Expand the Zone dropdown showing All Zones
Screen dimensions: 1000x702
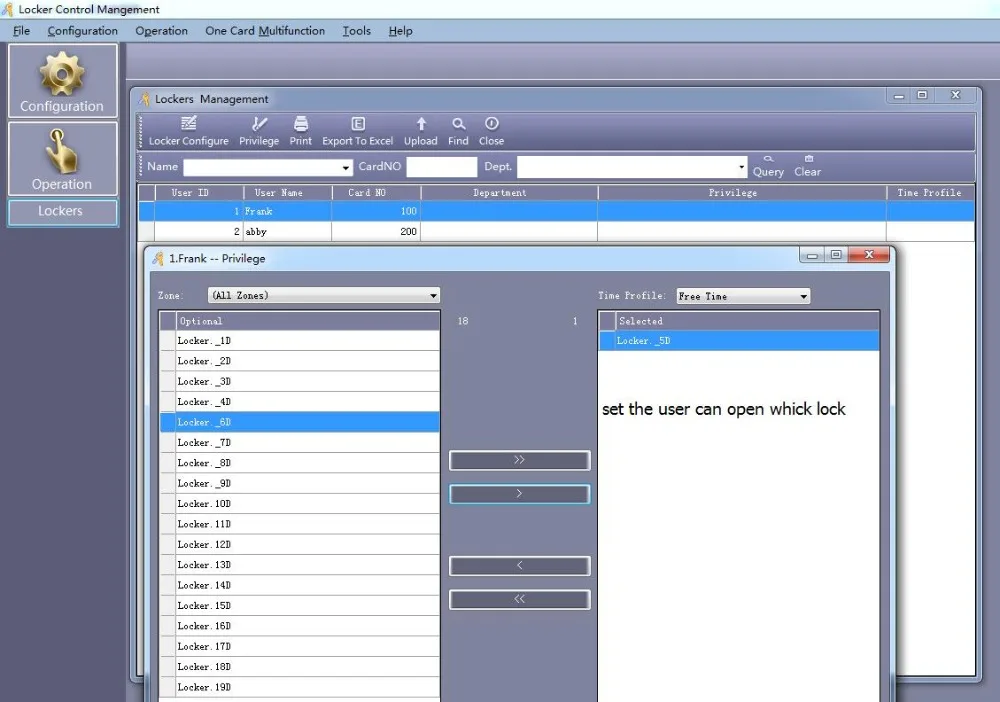click(x=433, y=296)
